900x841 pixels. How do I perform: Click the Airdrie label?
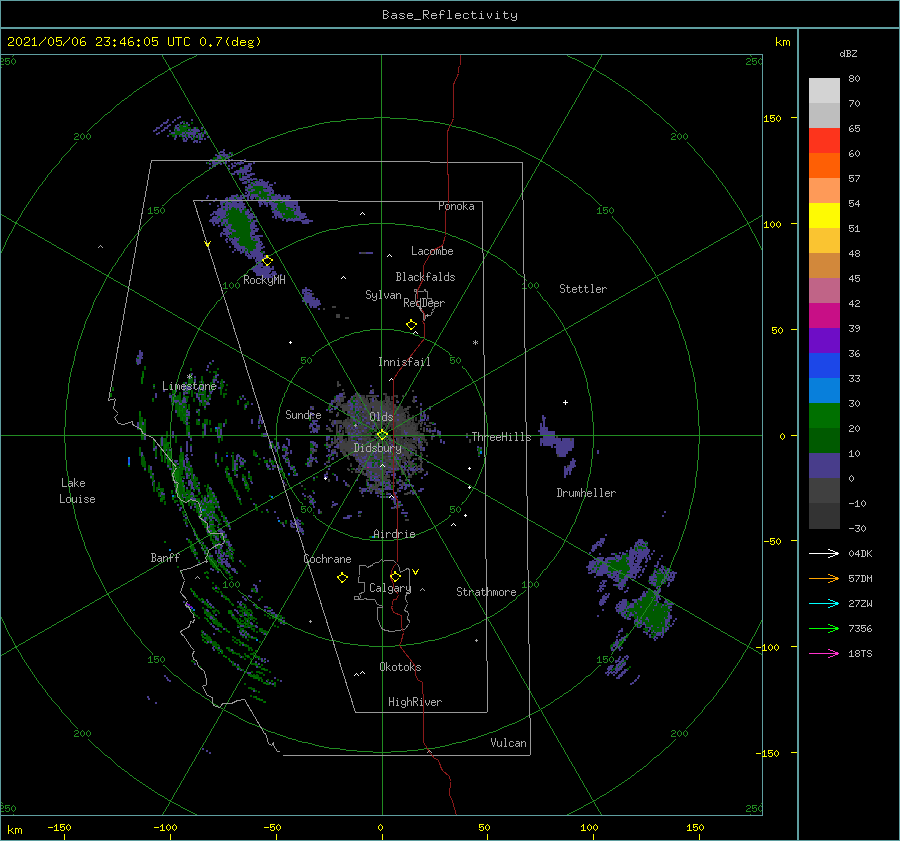point(394,534)
